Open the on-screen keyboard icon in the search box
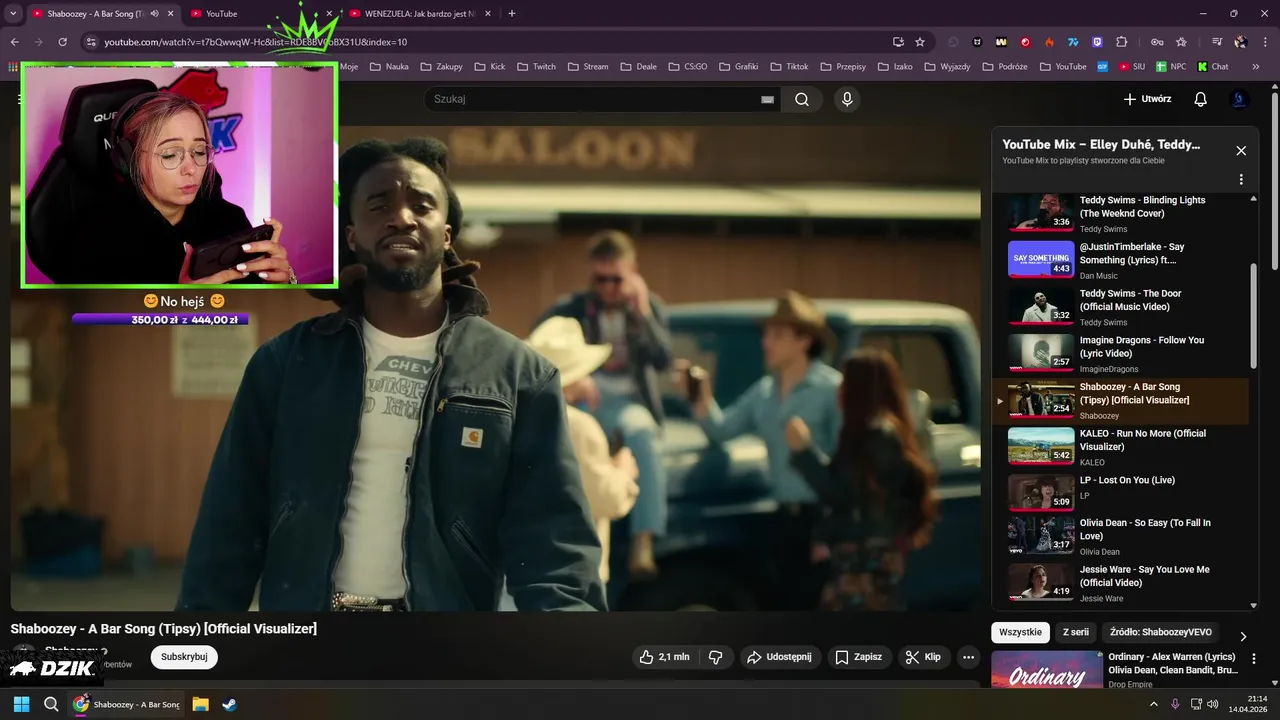This screenshot has height=720, width=1280. pos(767,99)
